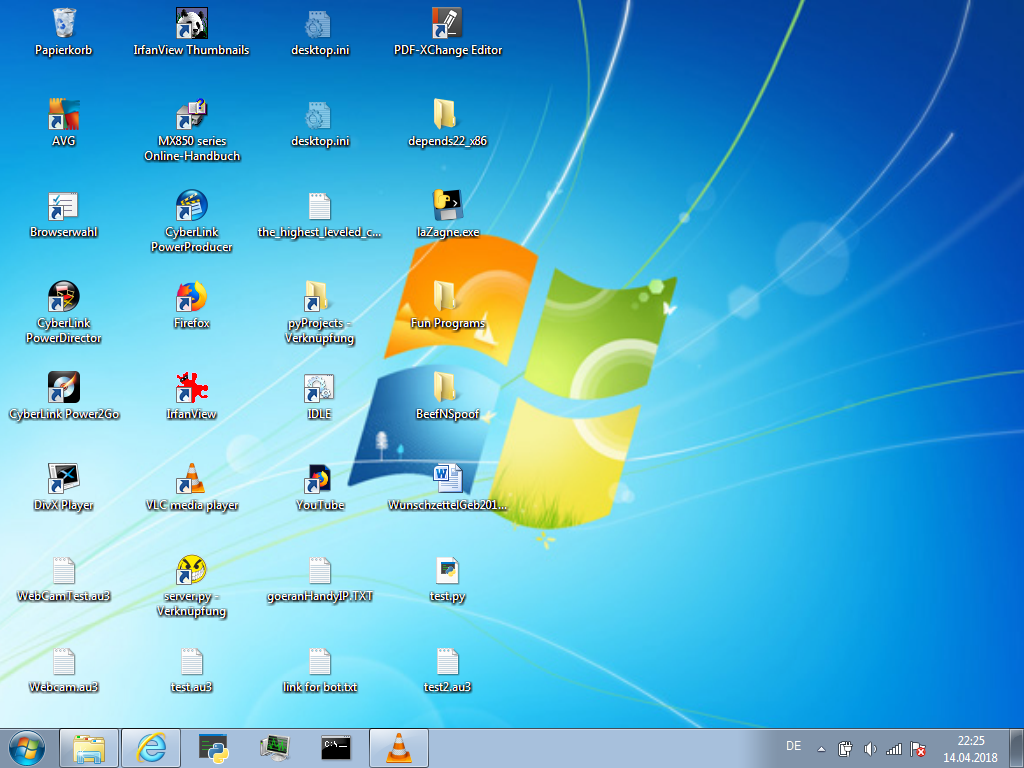Open the network signal tray icon

point(893,749)
